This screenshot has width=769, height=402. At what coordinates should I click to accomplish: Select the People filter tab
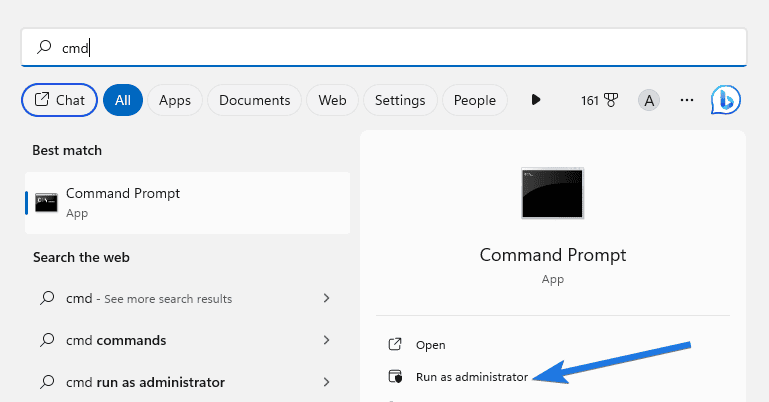(x=475, y=100)
